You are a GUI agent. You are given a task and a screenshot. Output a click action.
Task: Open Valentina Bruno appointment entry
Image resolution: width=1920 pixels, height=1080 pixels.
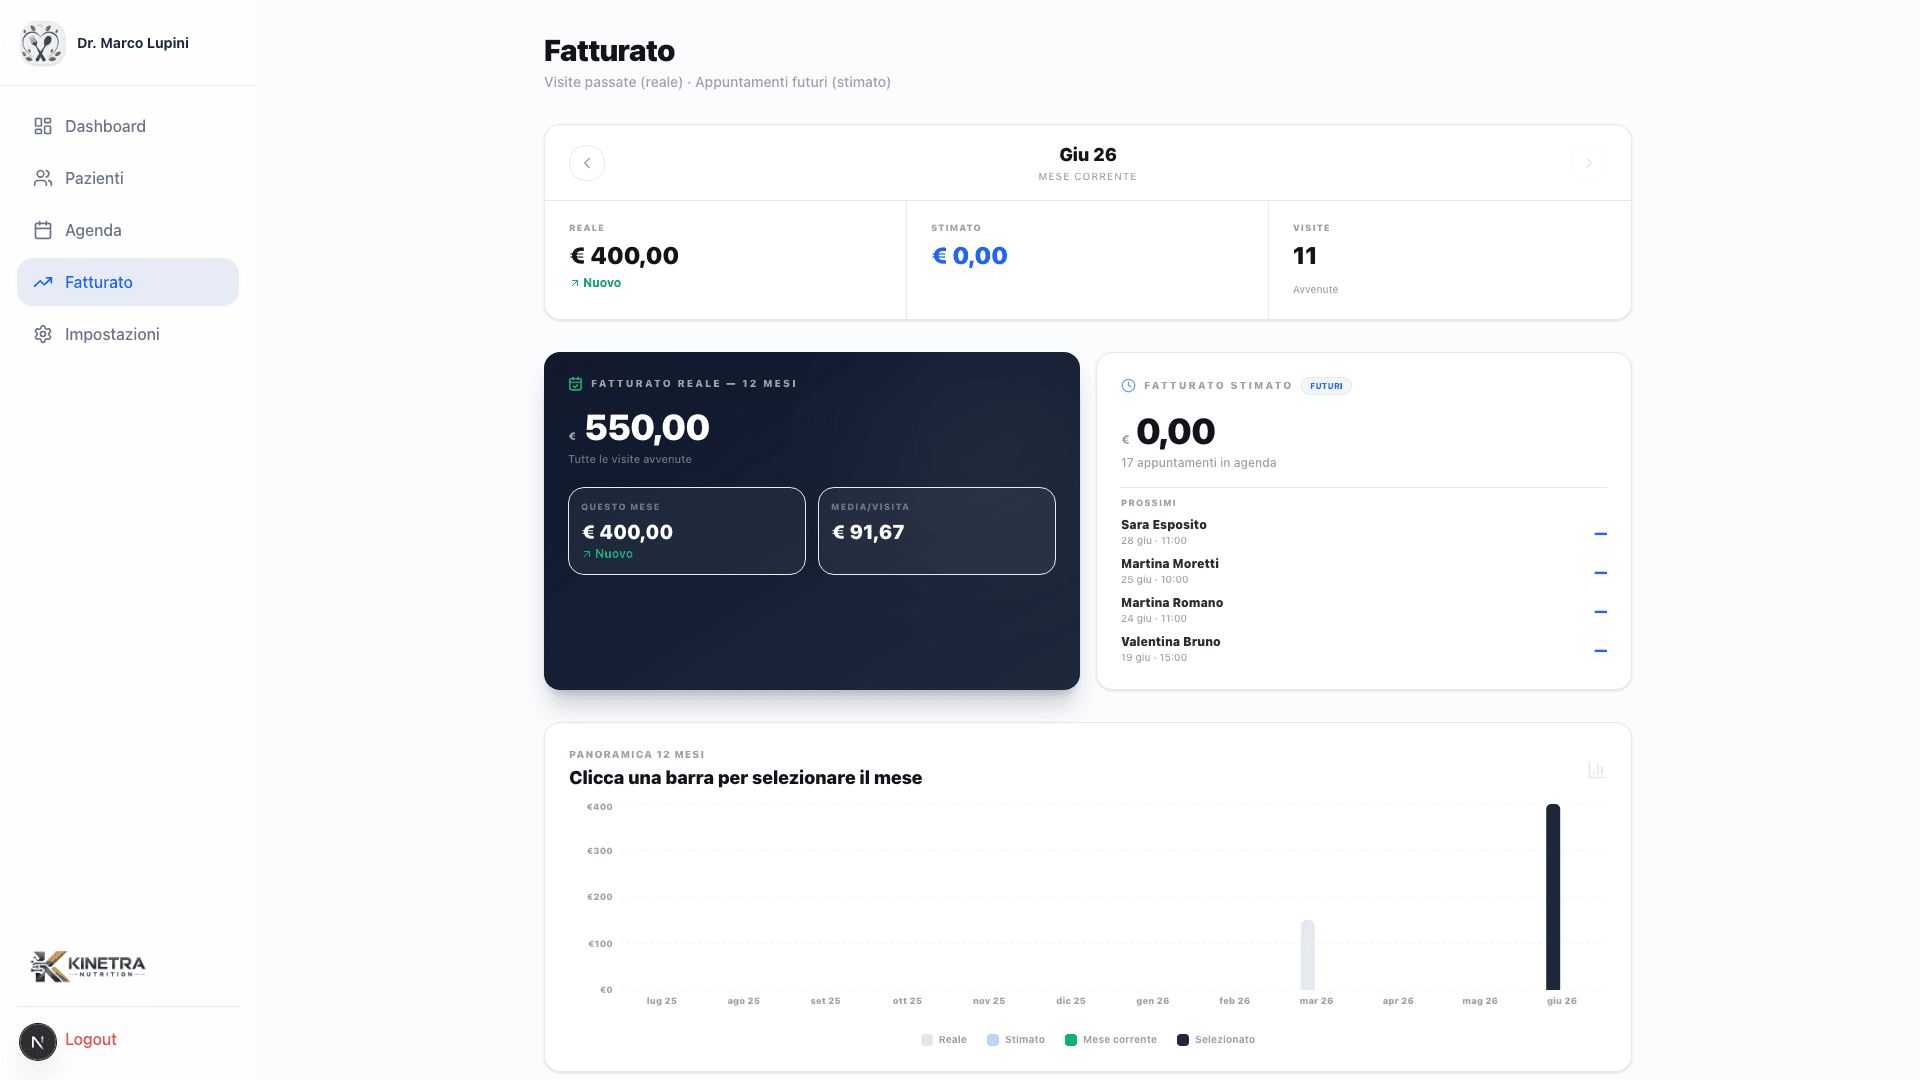[1363, 649]
